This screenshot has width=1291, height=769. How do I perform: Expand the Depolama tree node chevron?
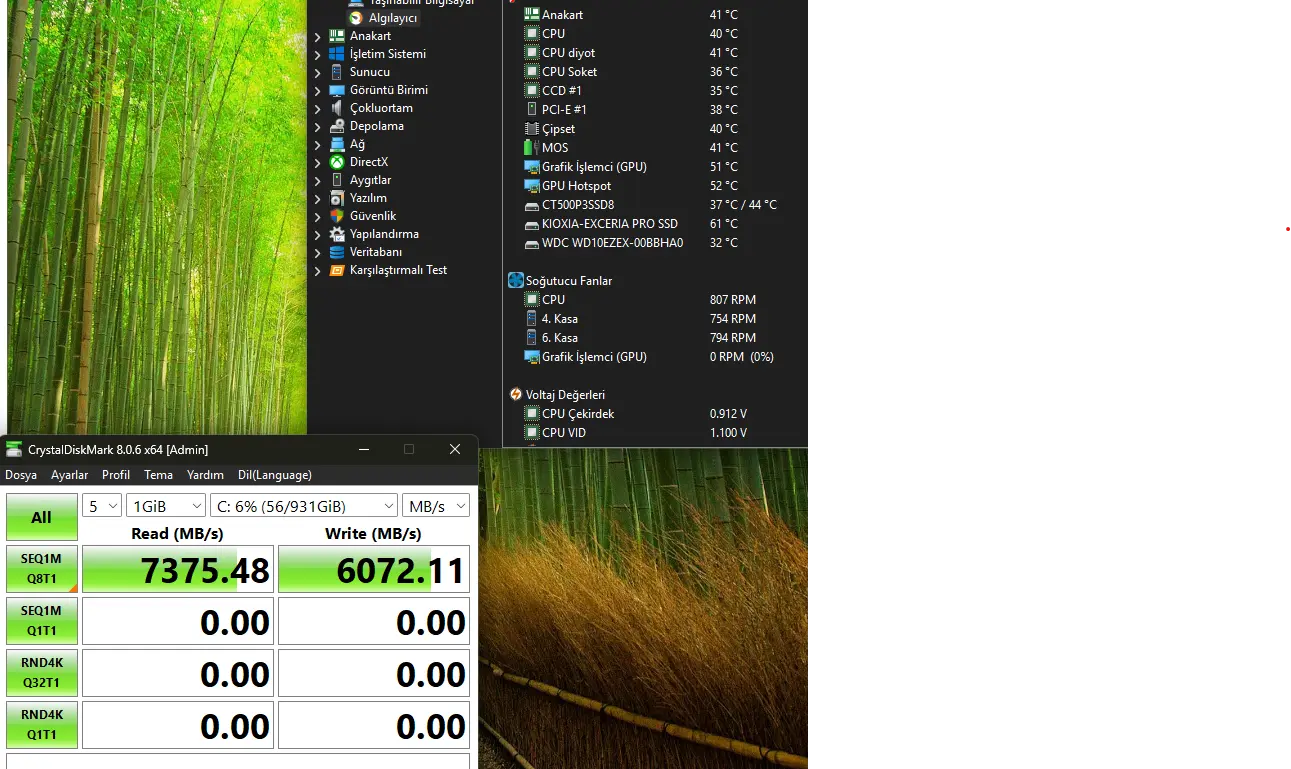point(318,127)
